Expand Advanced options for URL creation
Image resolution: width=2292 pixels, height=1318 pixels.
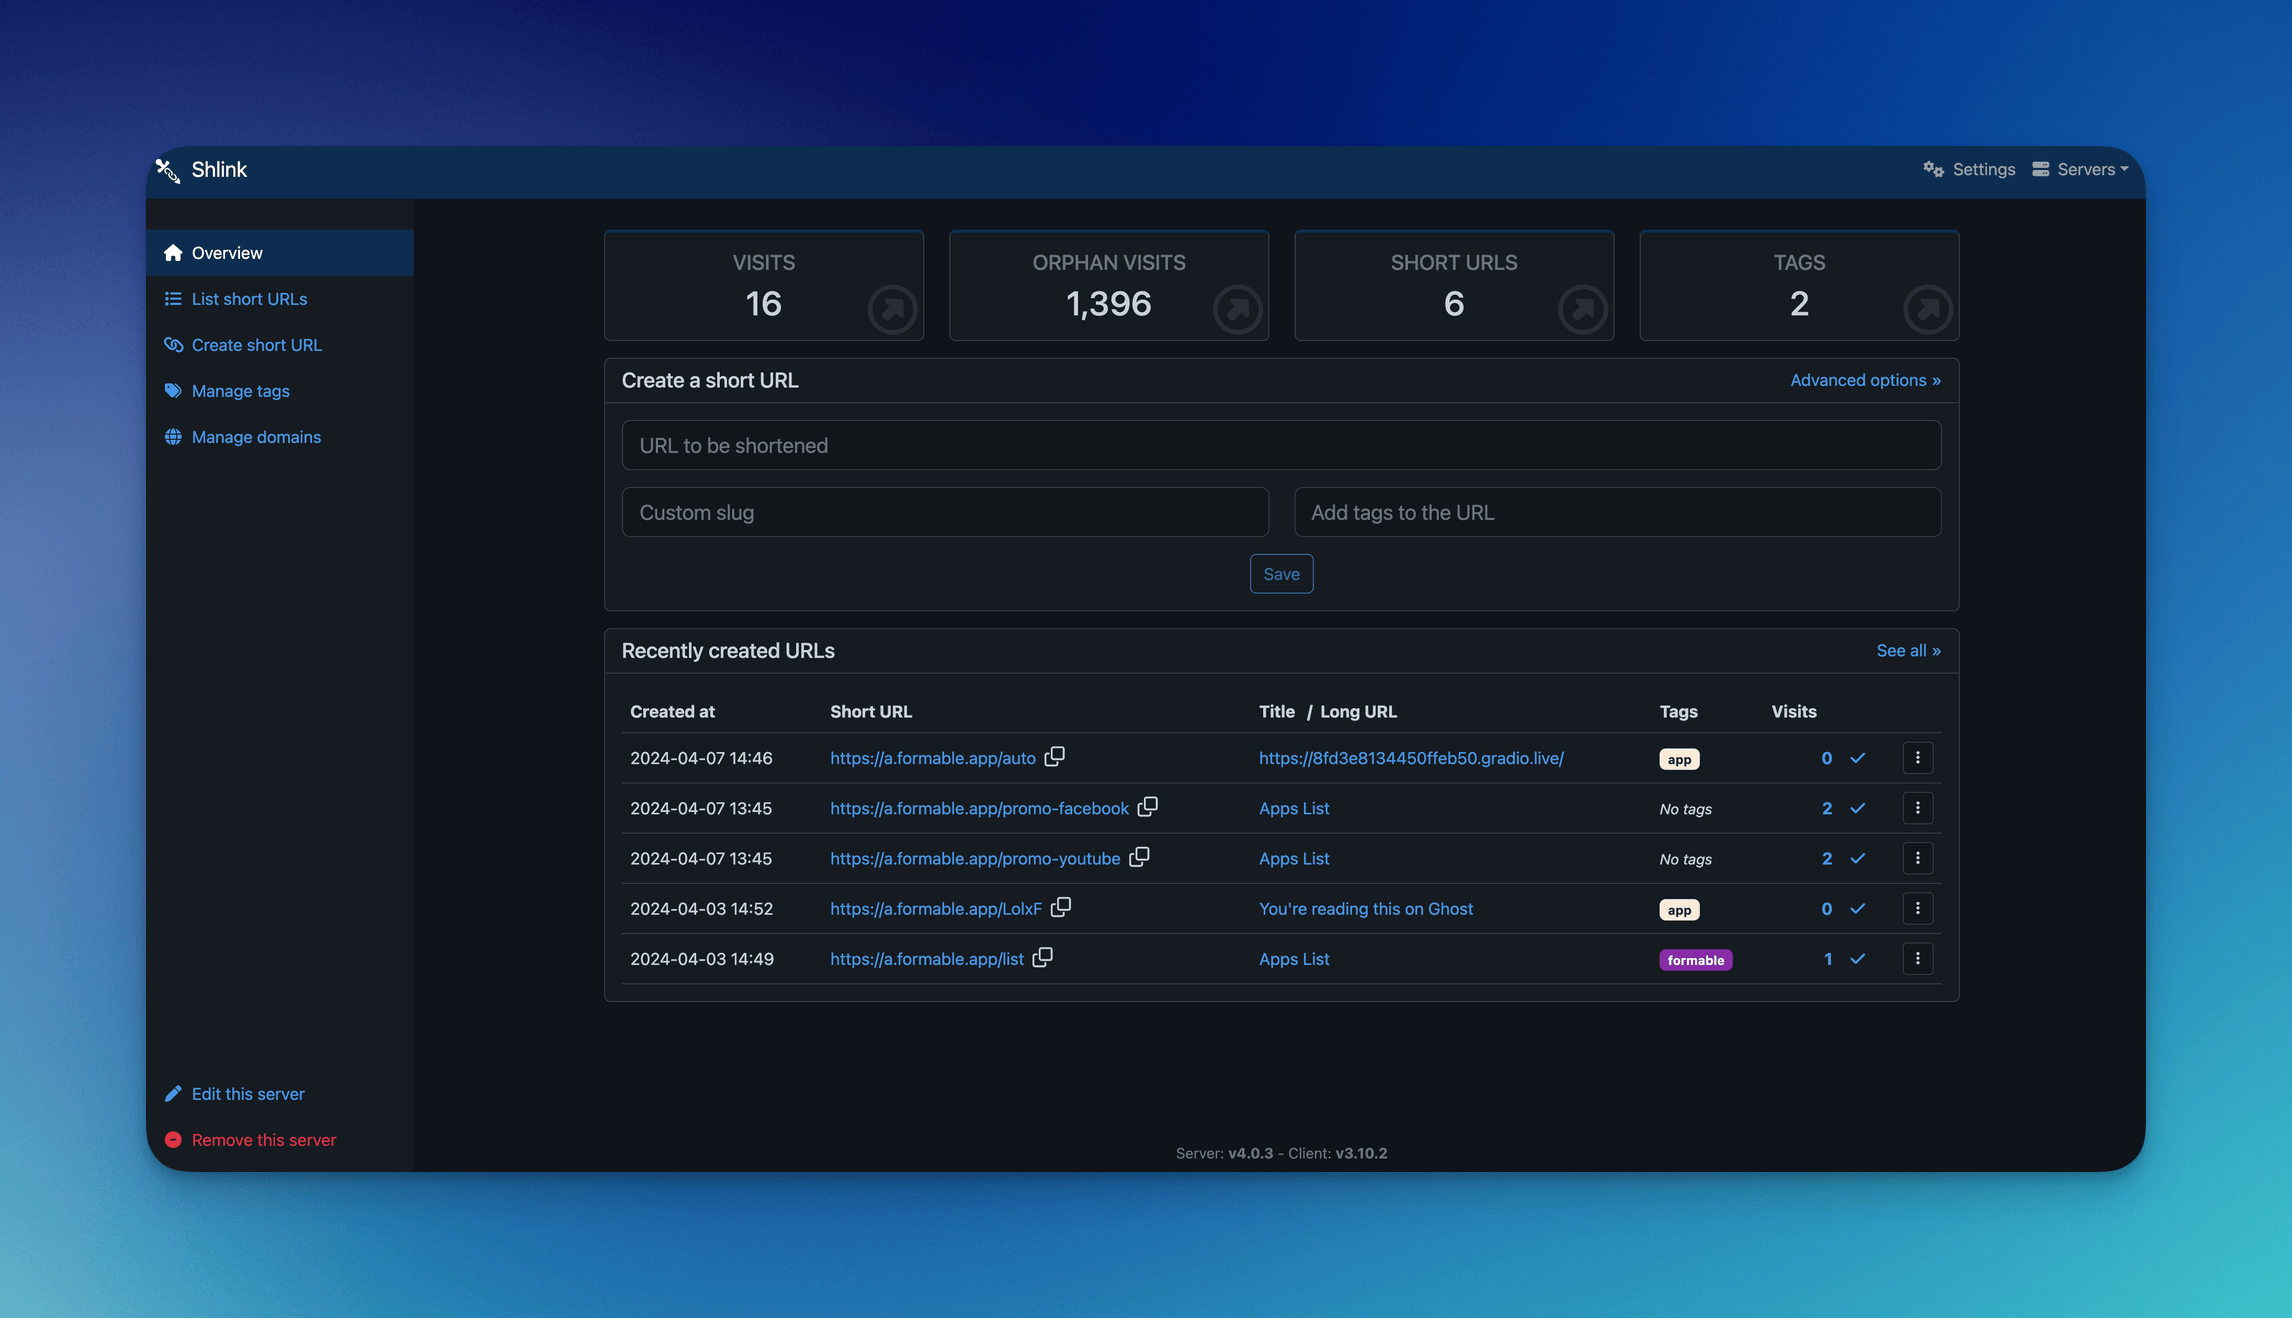1864,380
